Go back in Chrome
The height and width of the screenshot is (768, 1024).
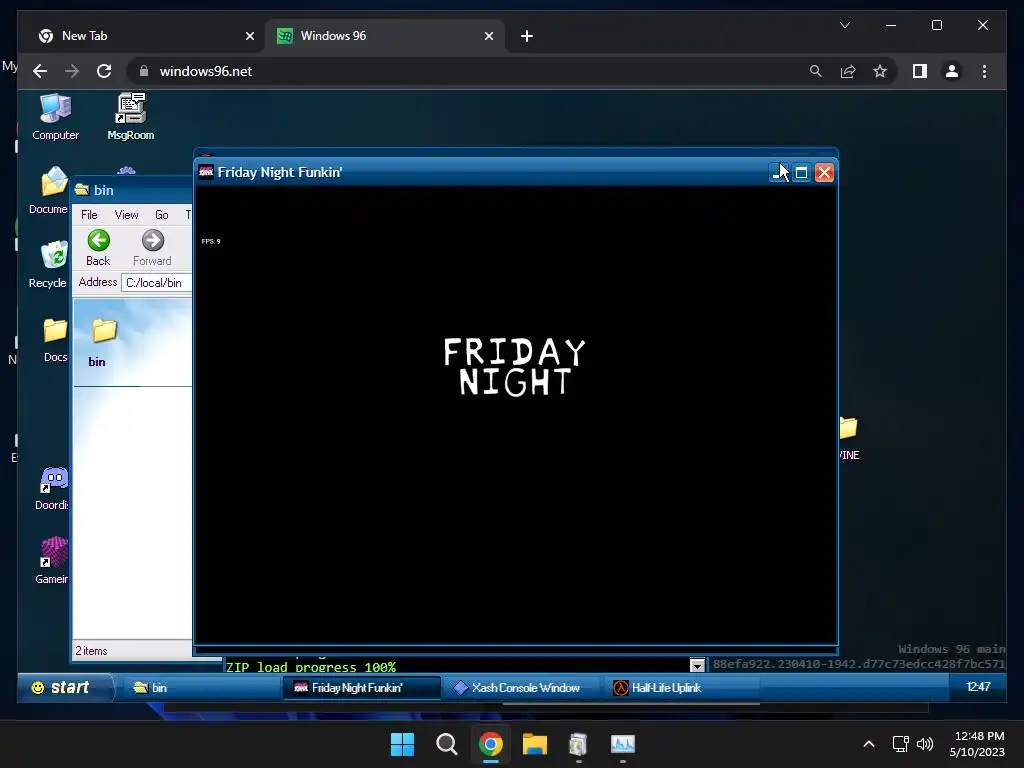(x=40, y=71)
